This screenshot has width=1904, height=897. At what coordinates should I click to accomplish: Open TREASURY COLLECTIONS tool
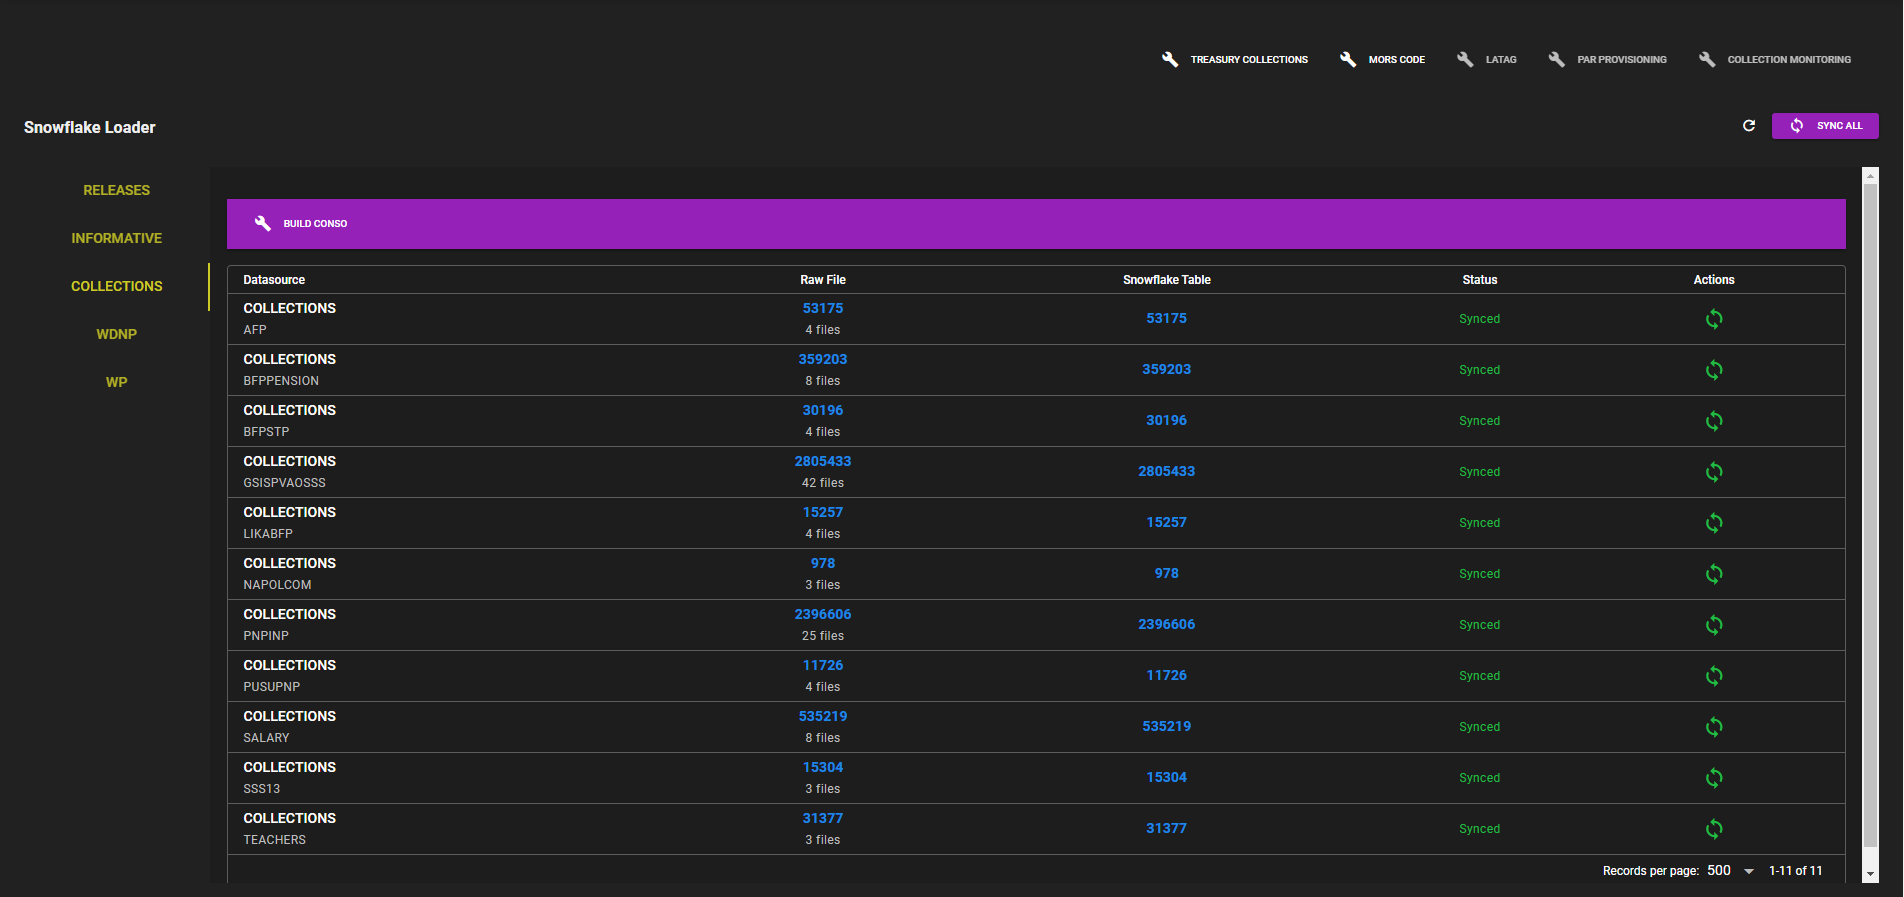click(1235, 60)
